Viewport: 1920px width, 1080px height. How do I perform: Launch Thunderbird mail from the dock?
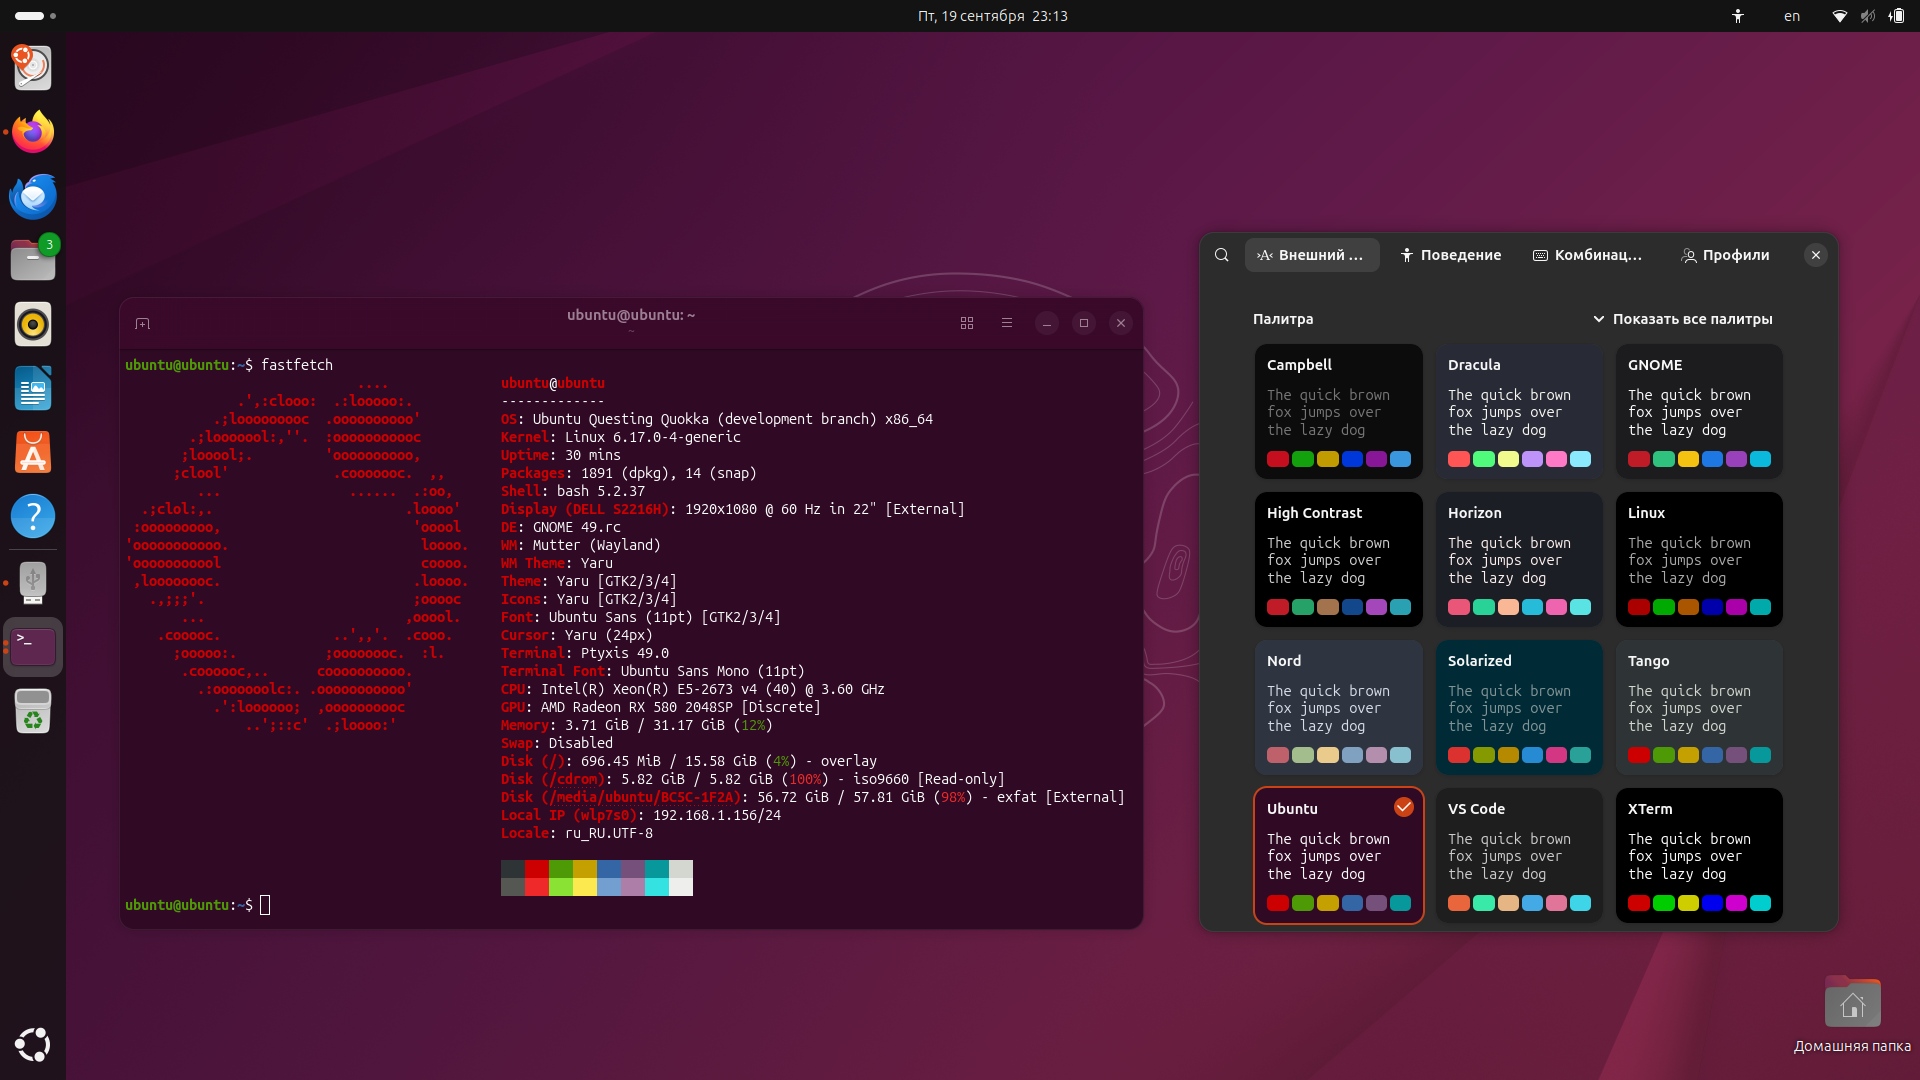pos(33,196)
